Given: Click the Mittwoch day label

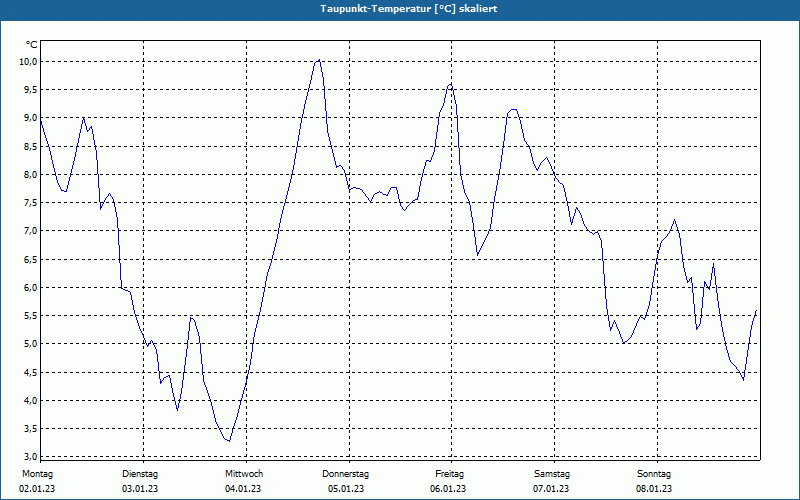Looking at the screenshot, I should [x=244, y=474].
